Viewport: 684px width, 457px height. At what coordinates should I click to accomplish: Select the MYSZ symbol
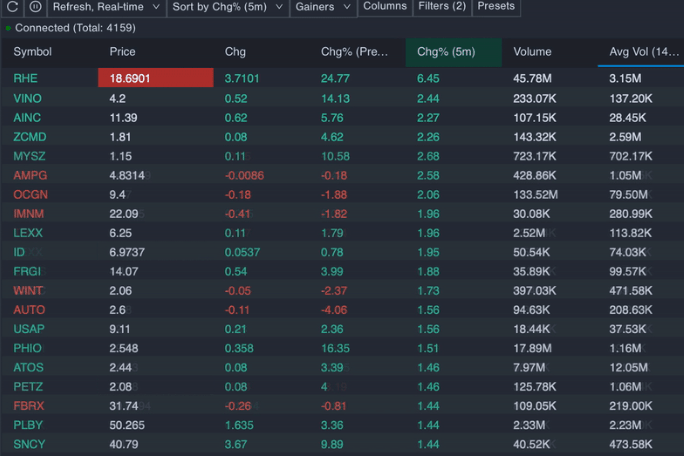click(x=29, y=156)
